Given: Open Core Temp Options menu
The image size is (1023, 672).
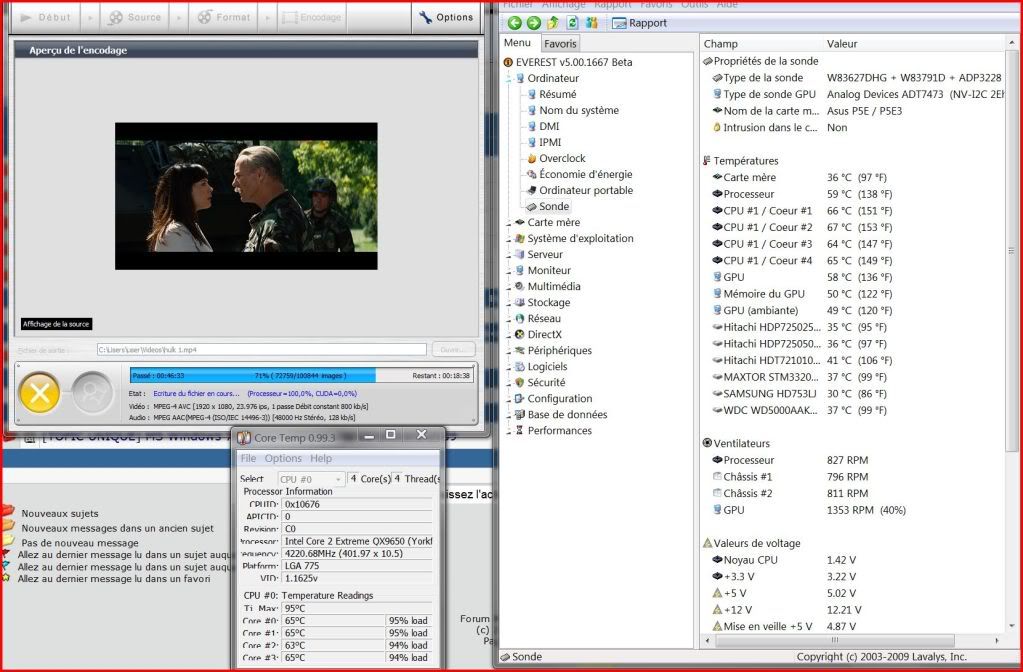Looking at the screenshot, I should 283,458.
